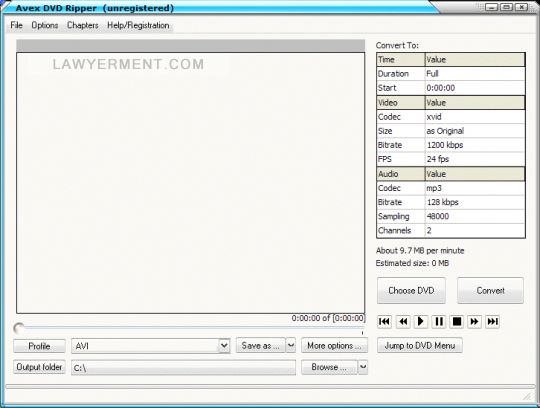
Task: Open the arrow beside Save as
Action: pos(291,345)
